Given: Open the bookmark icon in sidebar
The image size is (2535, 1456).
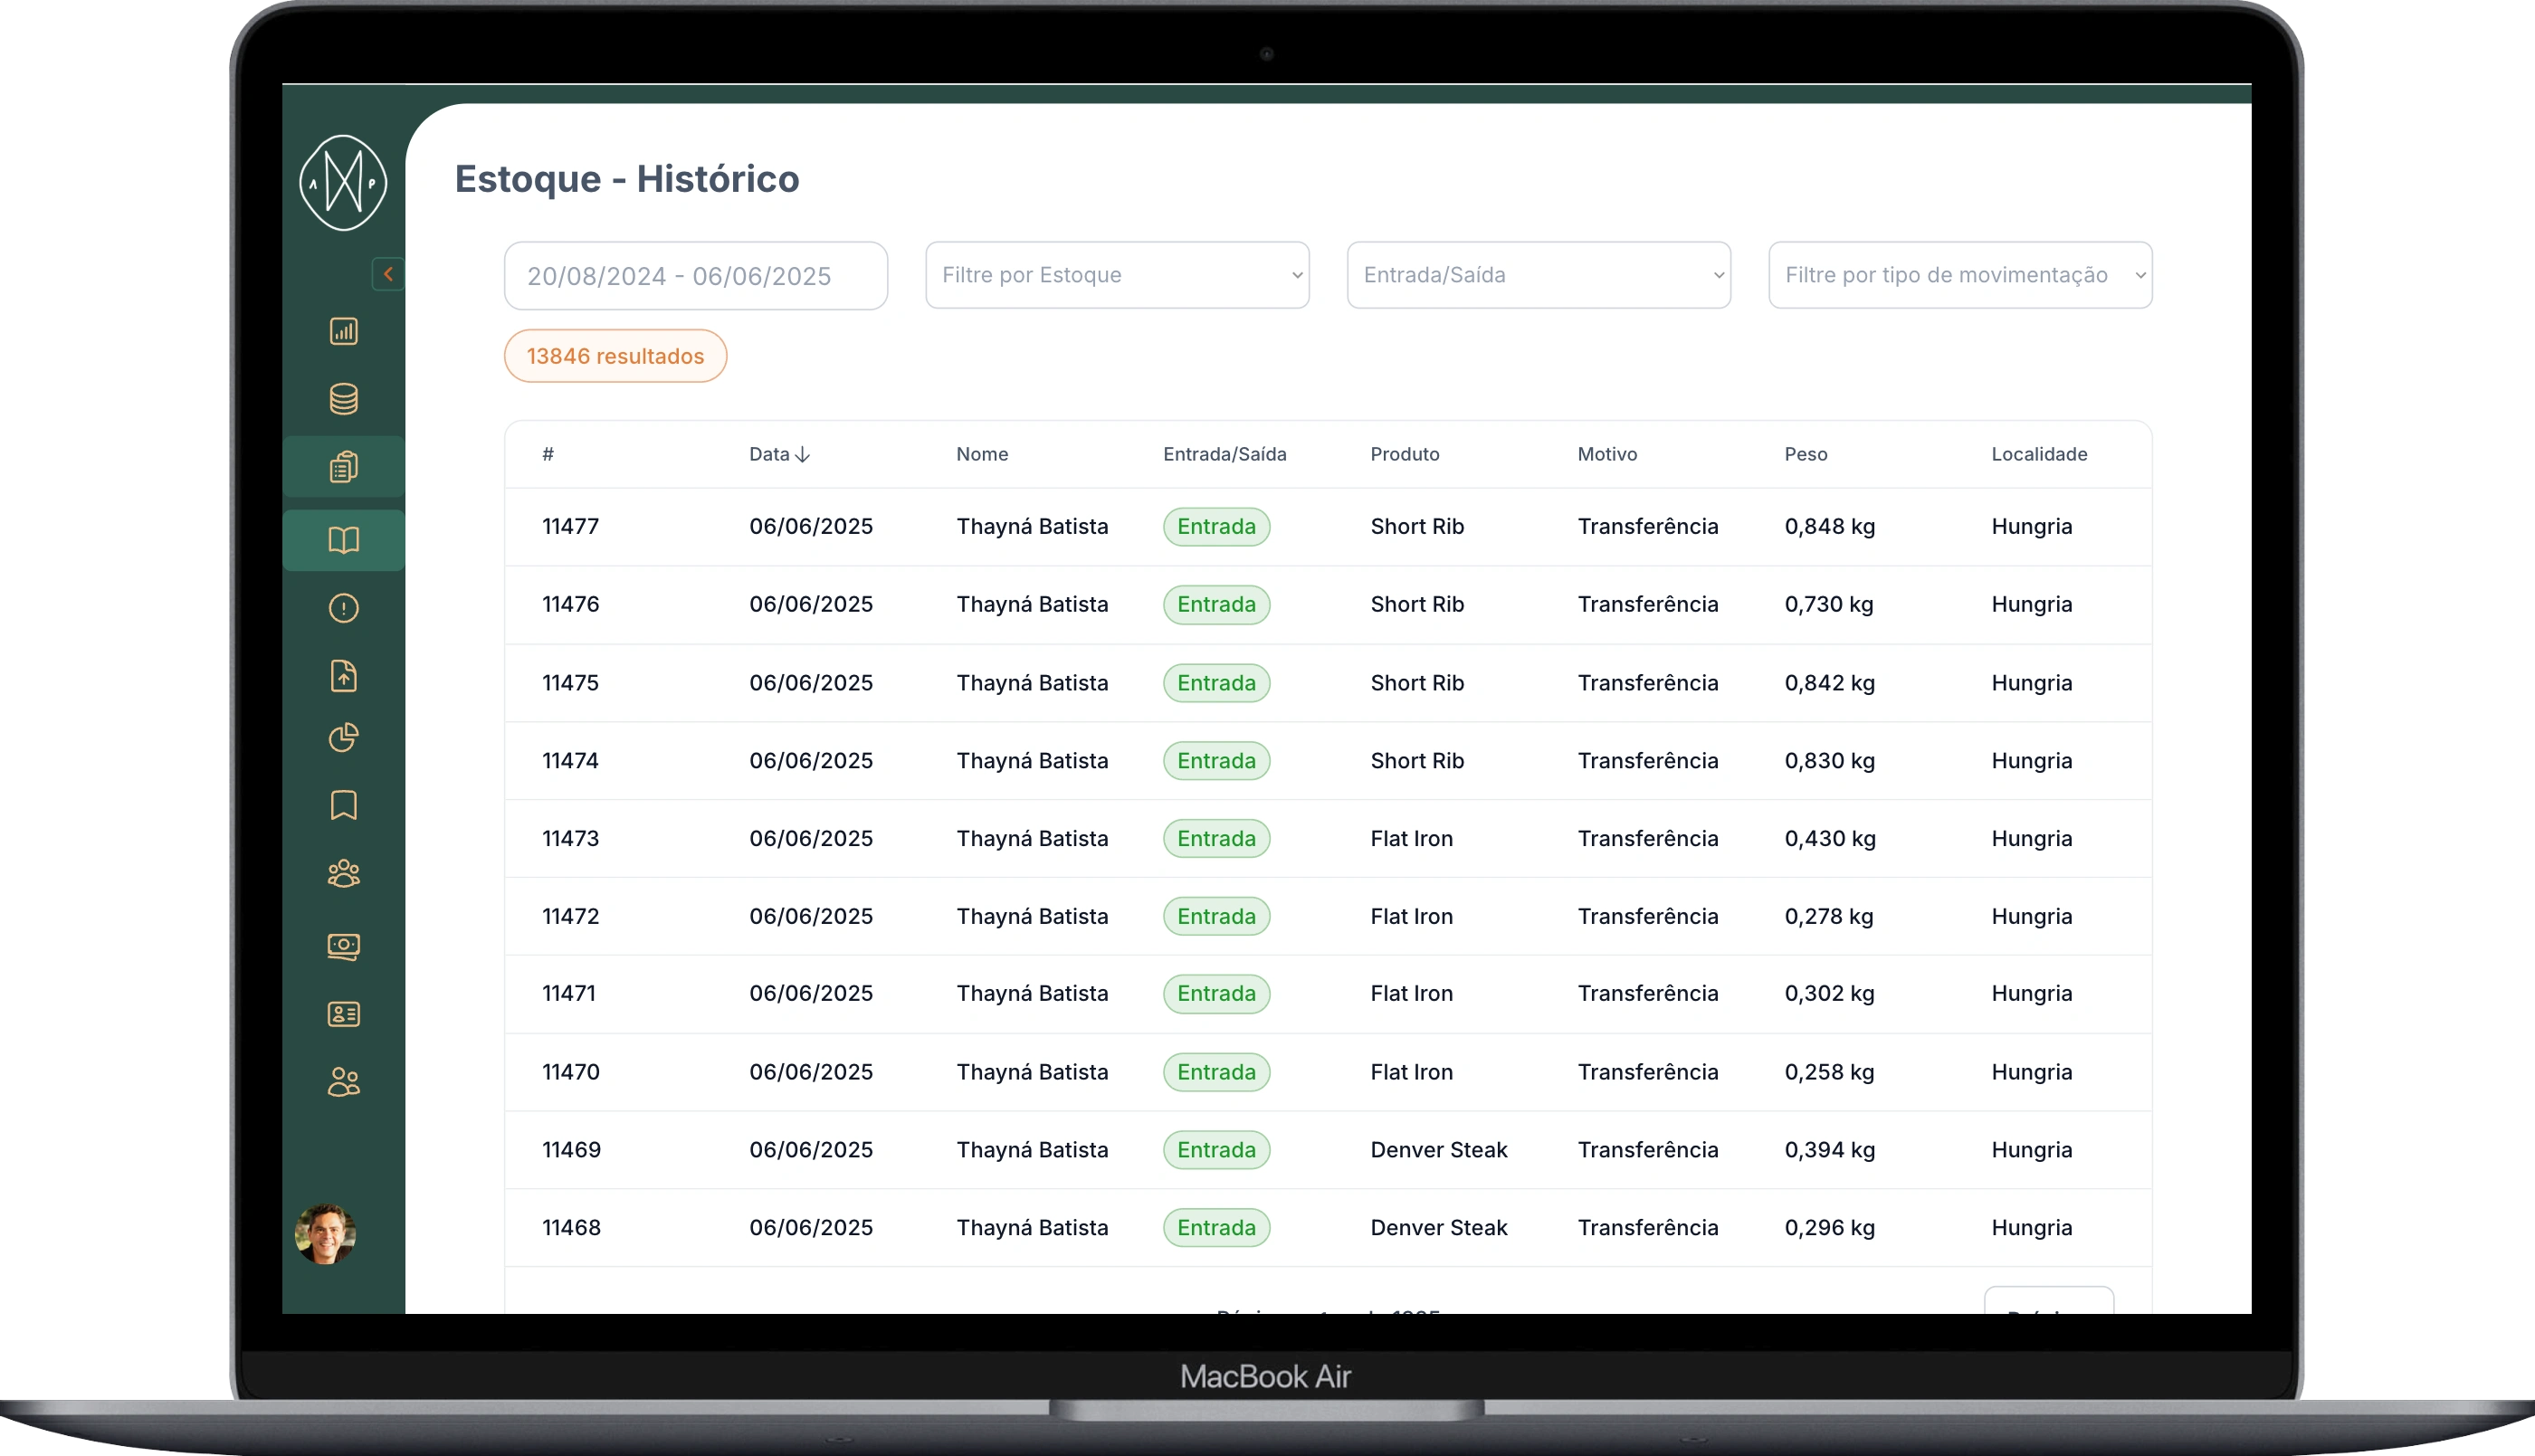Looking at the screenshot, I should click(x=343, y=806).
